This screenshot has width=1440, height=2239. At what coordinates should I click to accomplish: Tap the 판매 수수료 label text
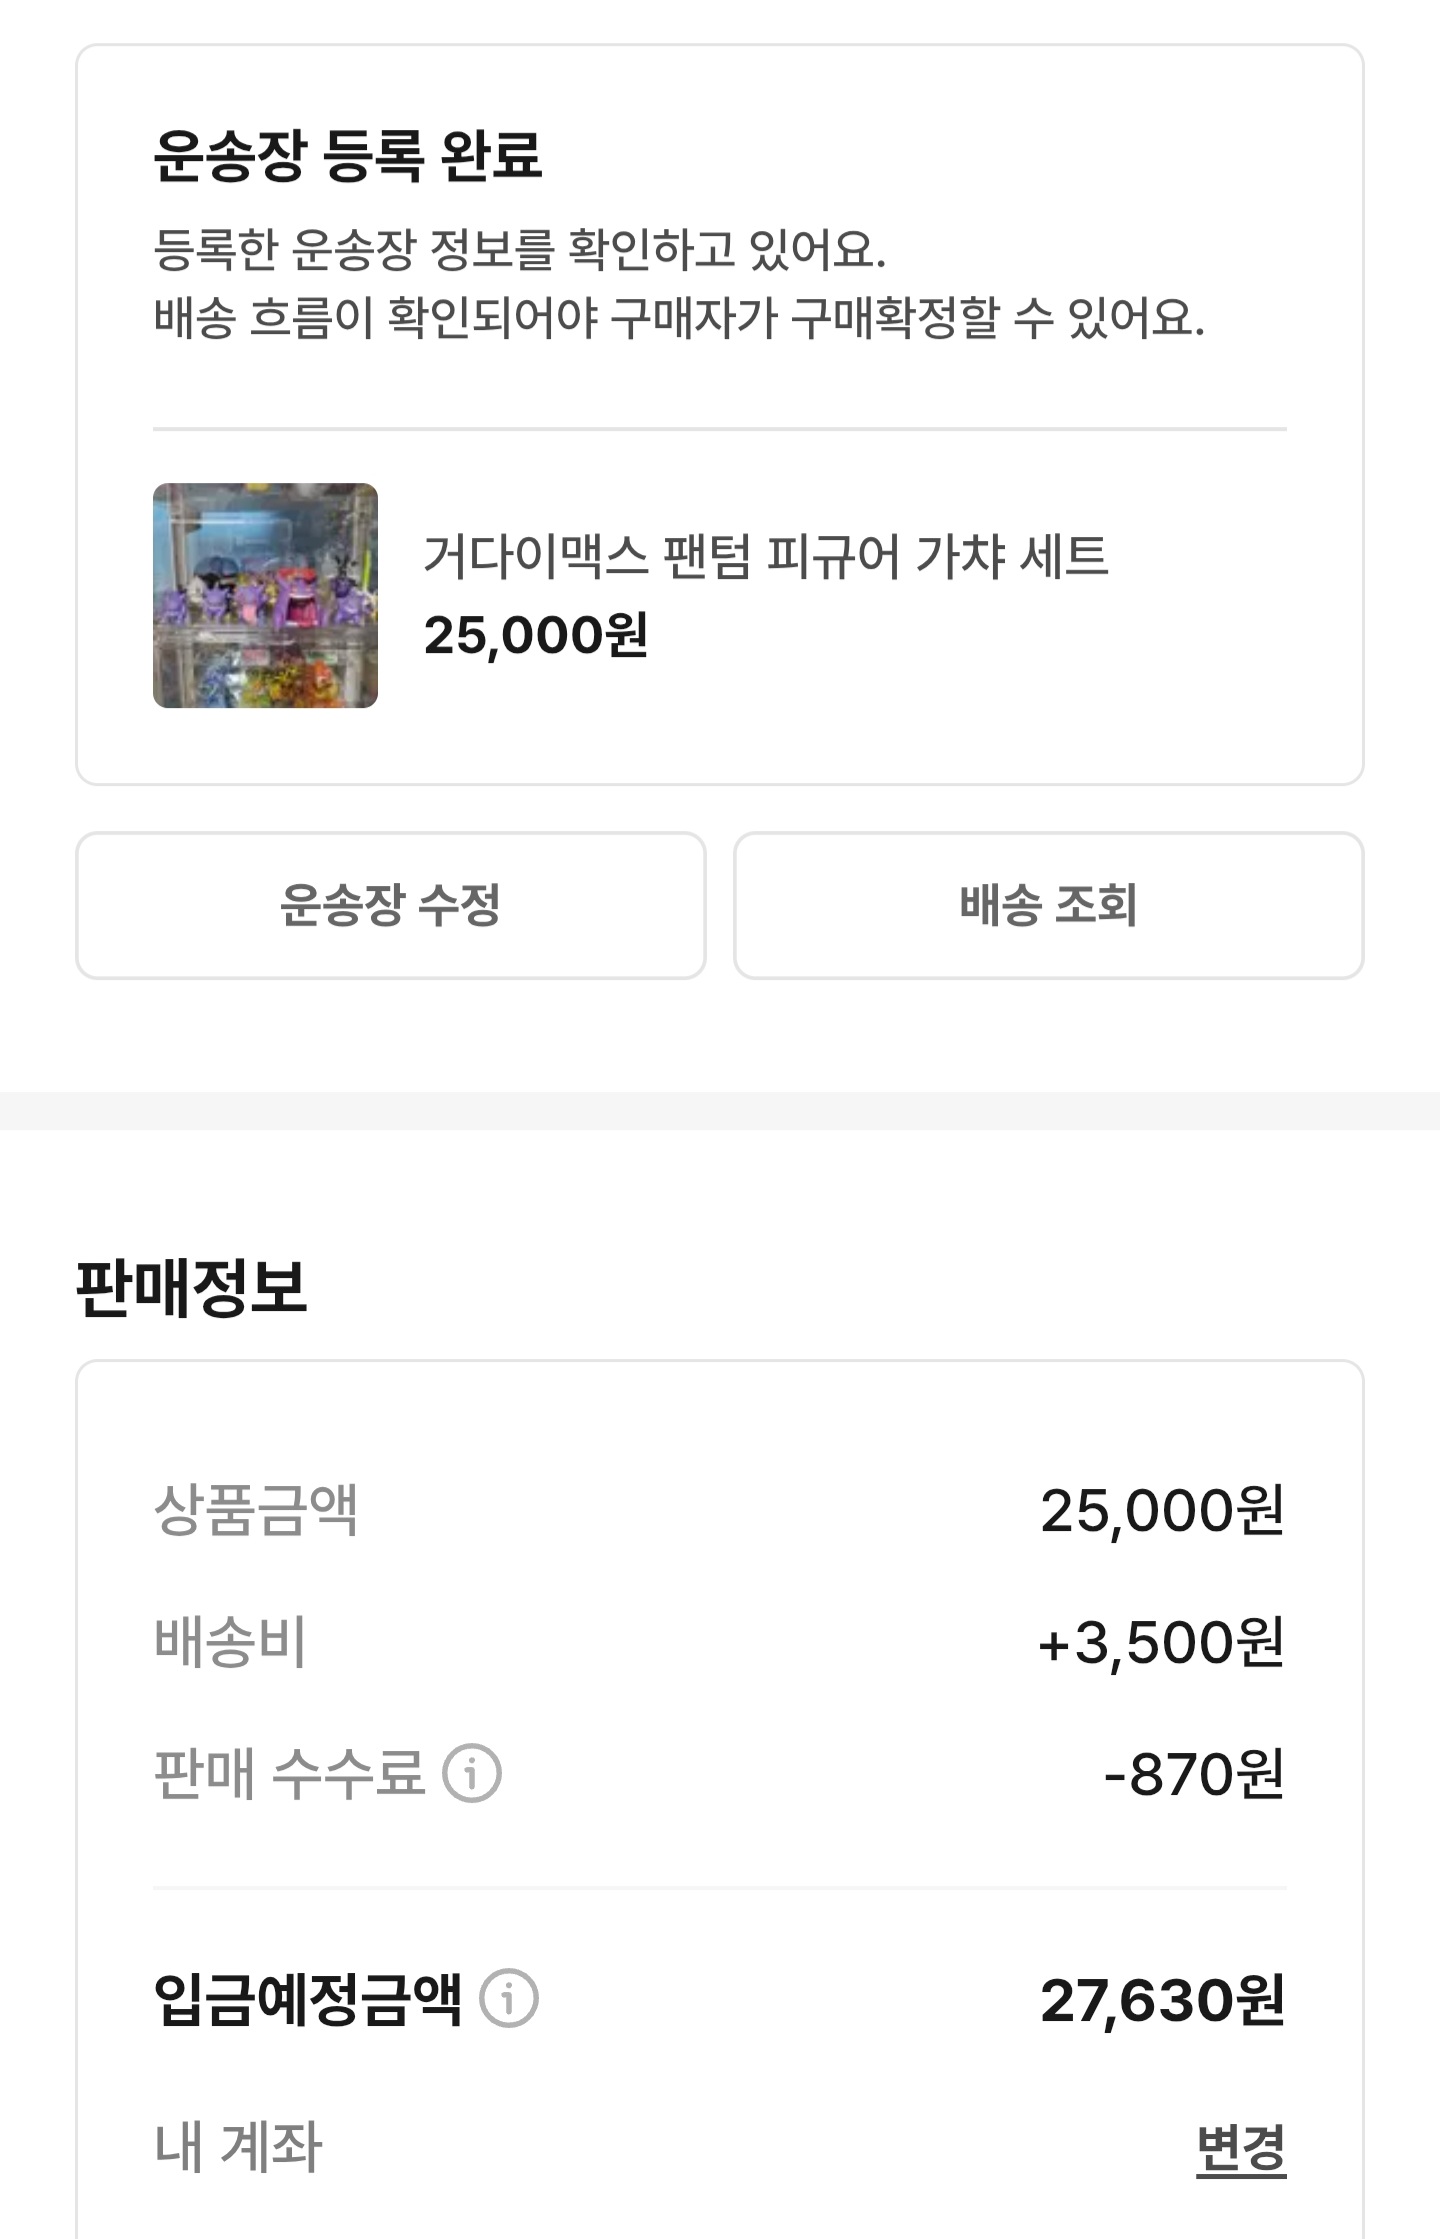coord(289,1773)
